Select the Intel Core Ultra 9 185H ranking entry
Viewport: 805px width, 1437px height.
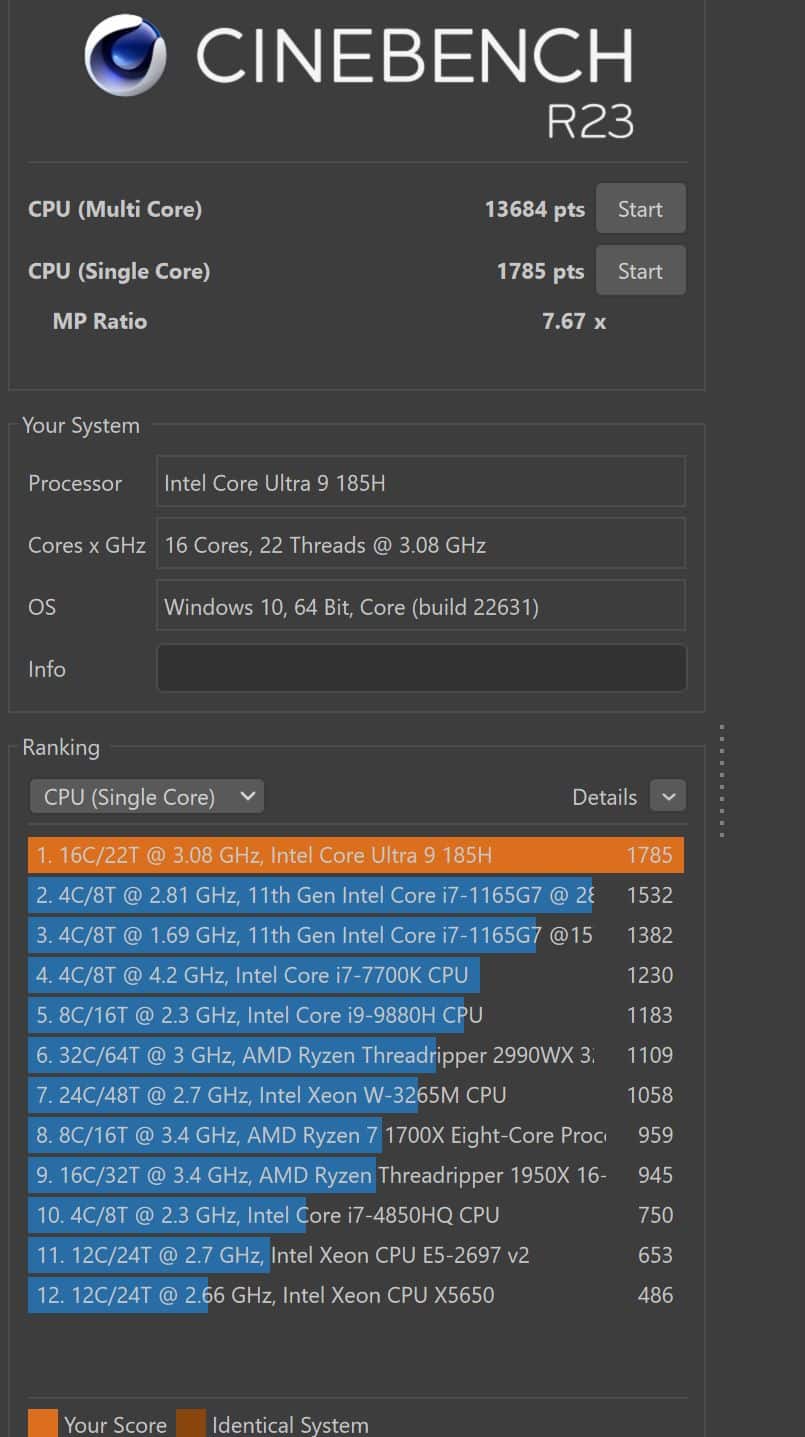[356, 855]
